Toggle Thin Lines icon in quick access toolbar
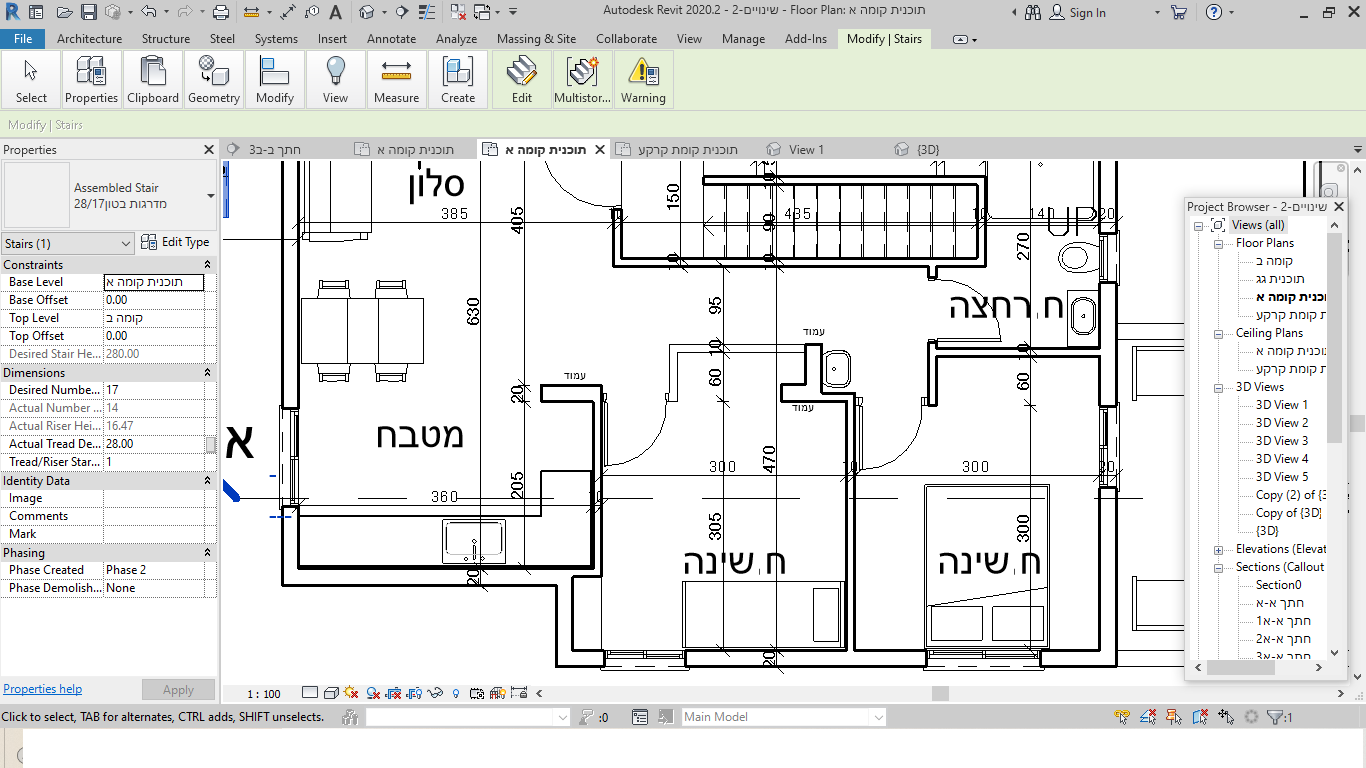Screen dimensions: 1366x768 (428, 12)
